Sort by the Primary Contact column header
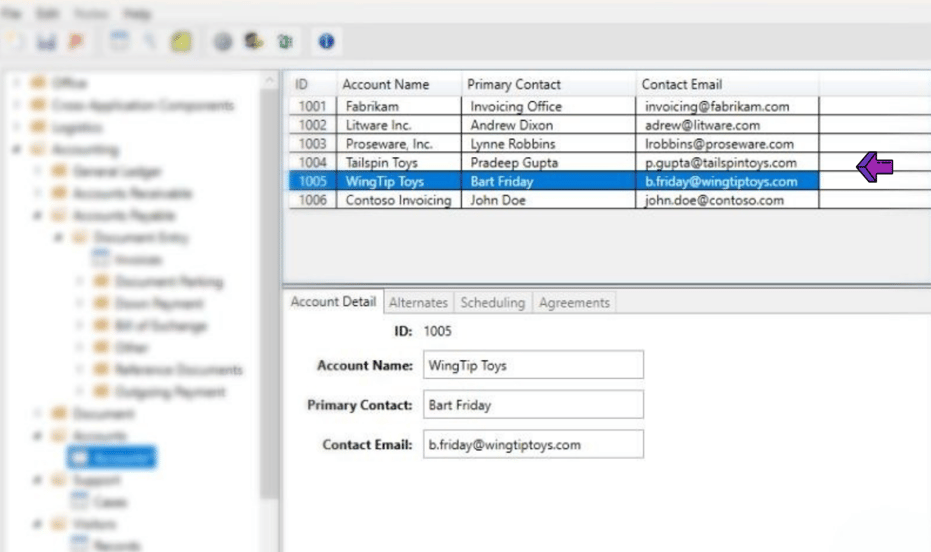 coord(549,84)
